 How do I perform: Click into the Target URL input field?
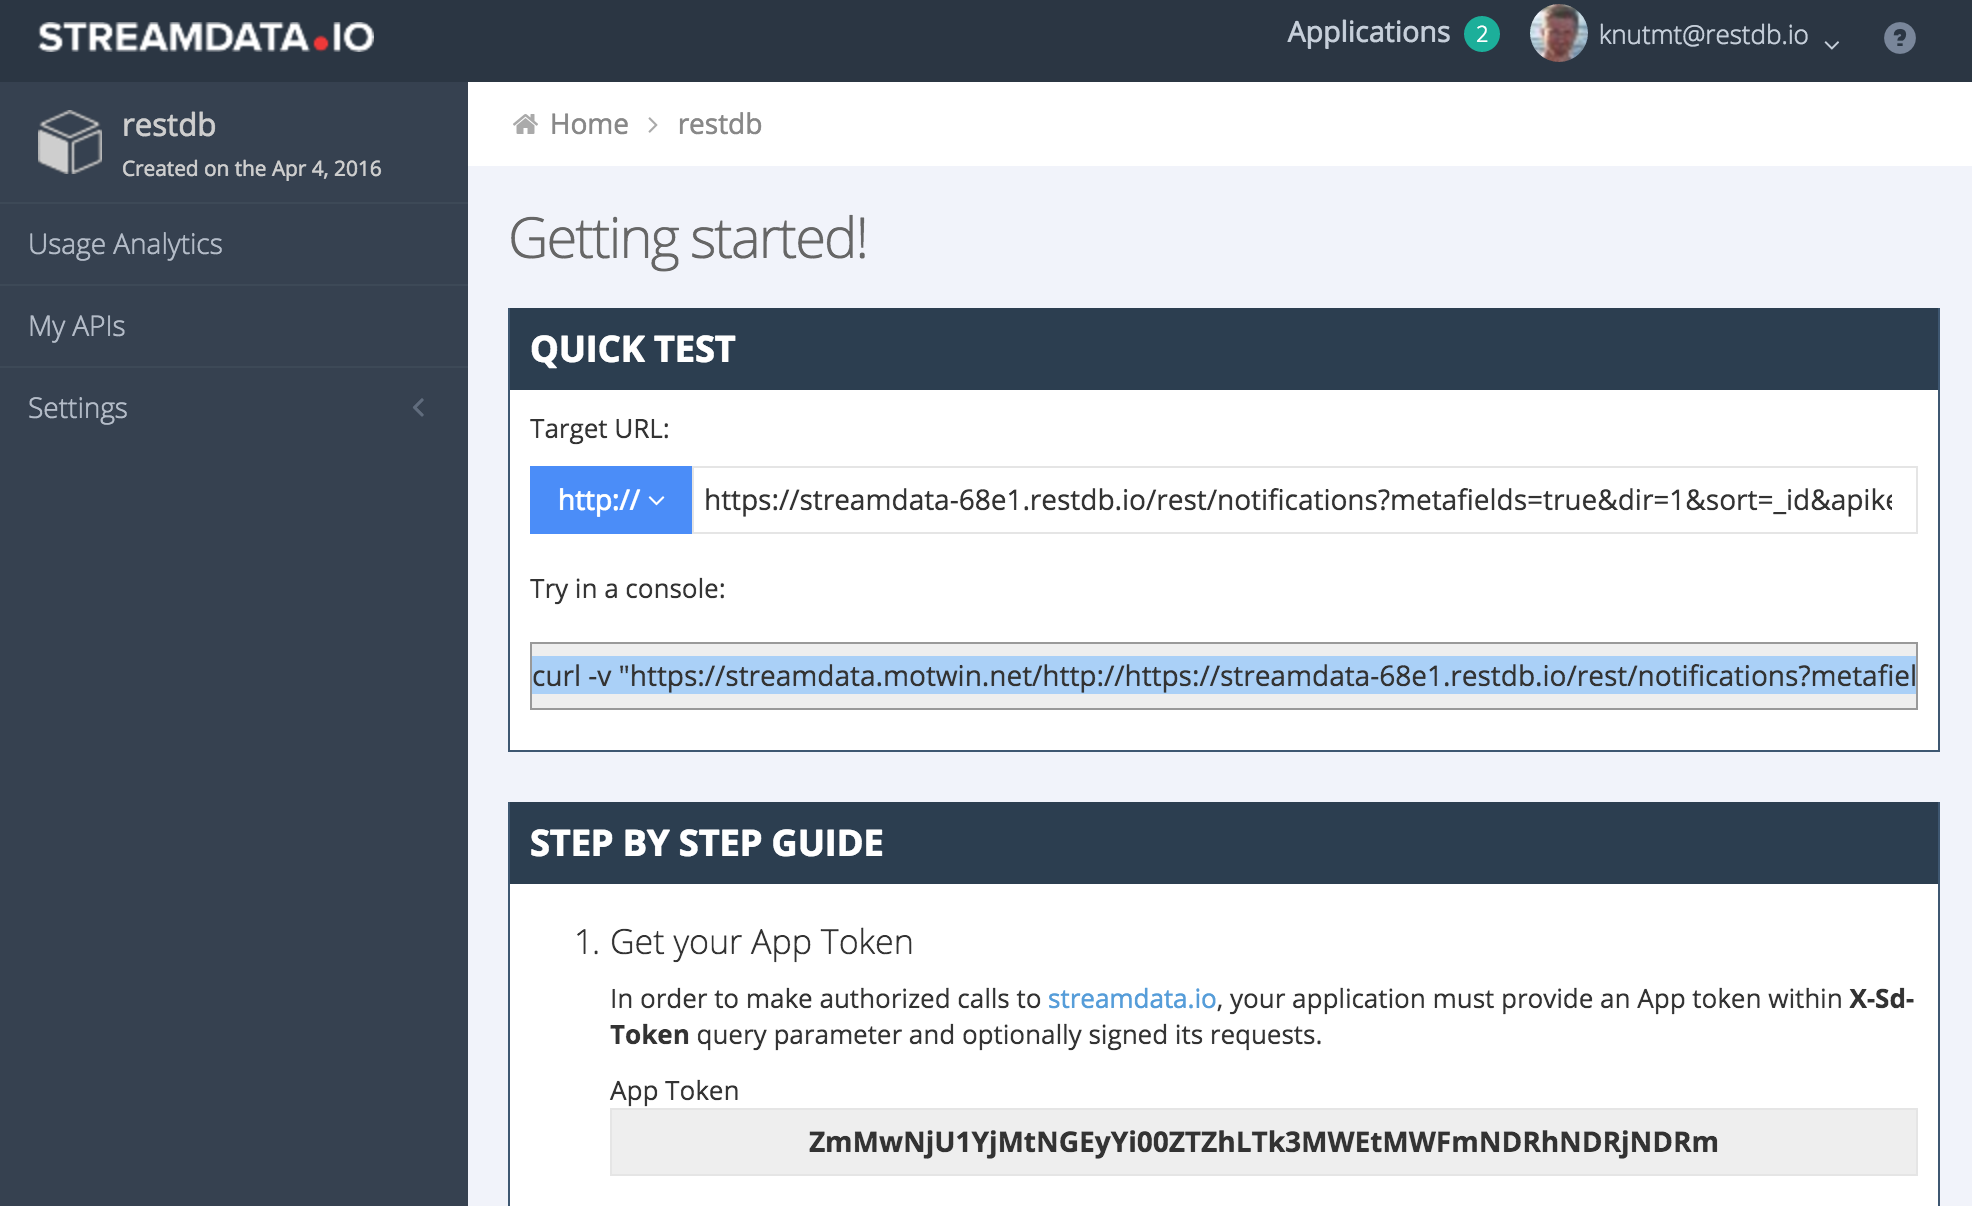1305,500
